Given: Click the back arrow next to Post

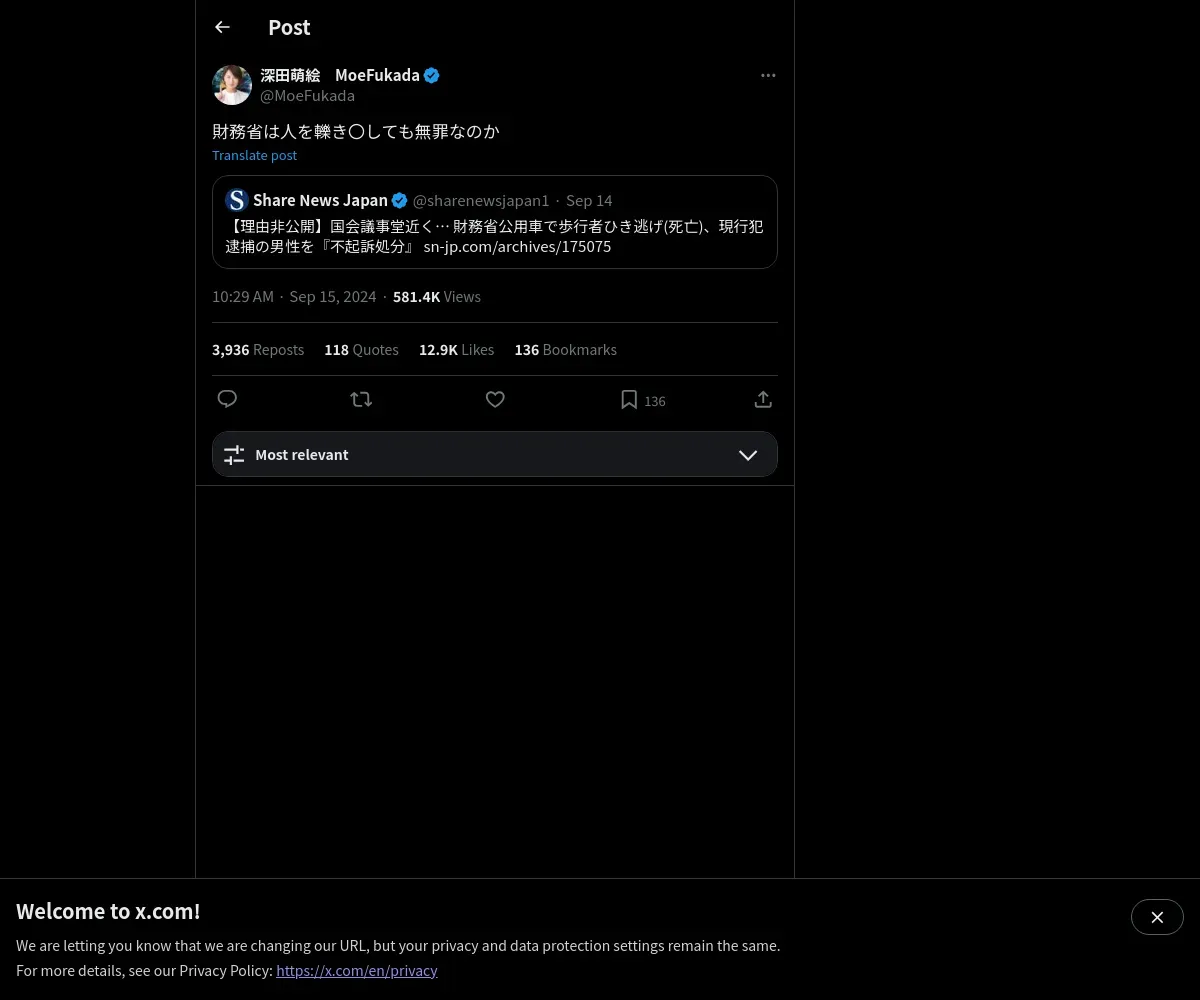Looking at the screenshot, I should (222, 27).
